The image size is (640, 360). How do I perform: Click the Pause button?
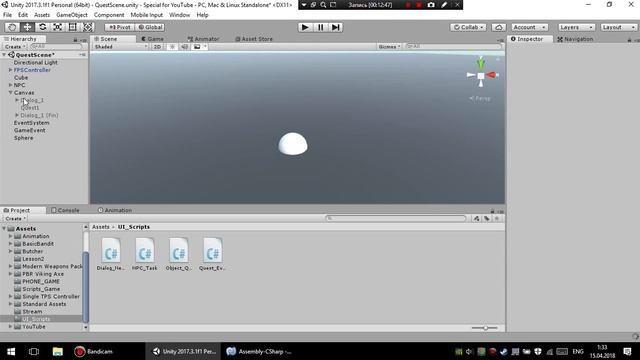320,27
